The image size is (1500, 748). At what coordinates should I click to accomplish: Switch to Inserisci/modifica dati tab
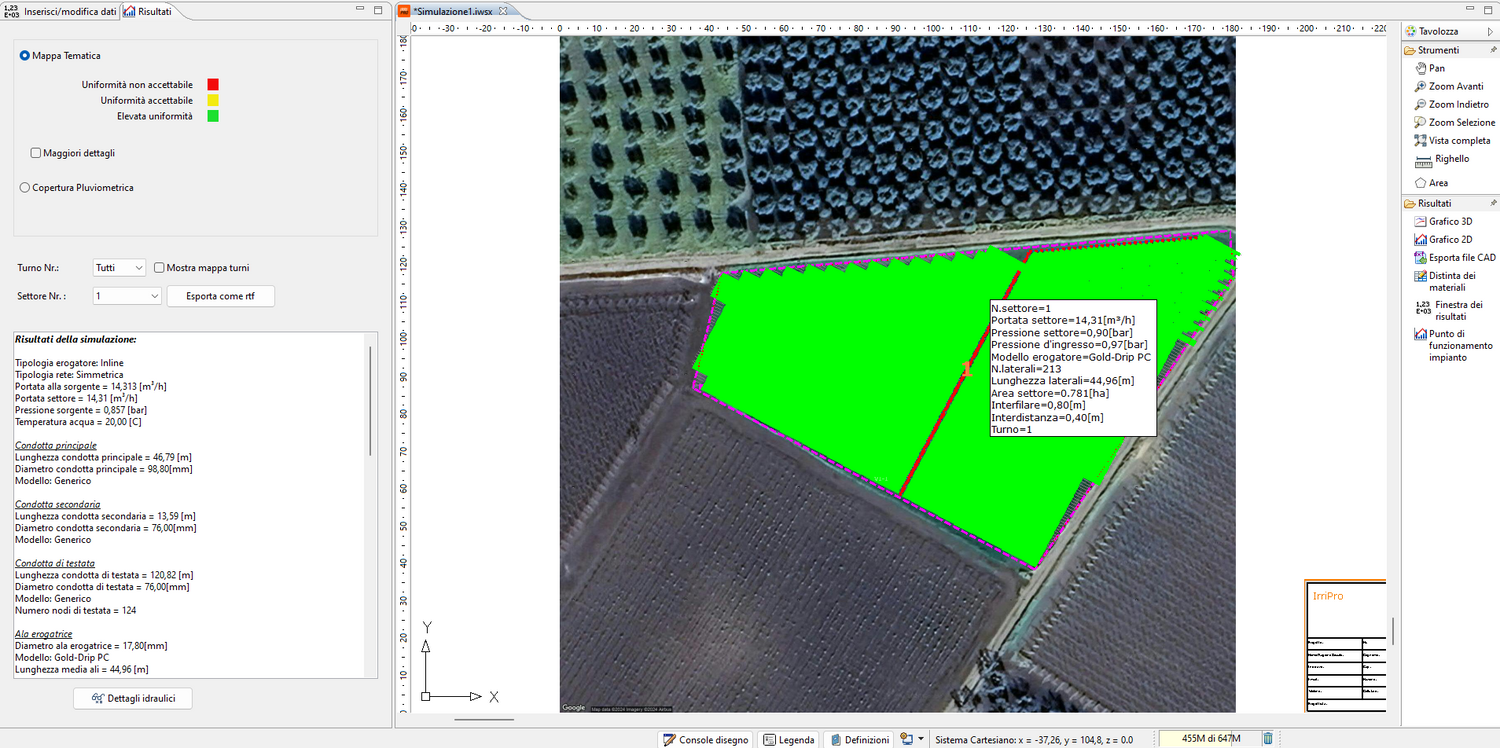click(x=61, y=11)
